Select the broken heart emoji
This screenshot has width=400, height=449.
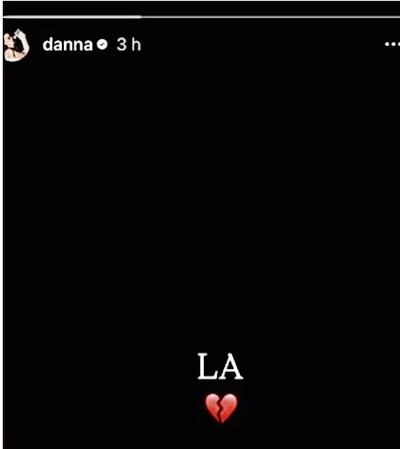coord(221,408)
